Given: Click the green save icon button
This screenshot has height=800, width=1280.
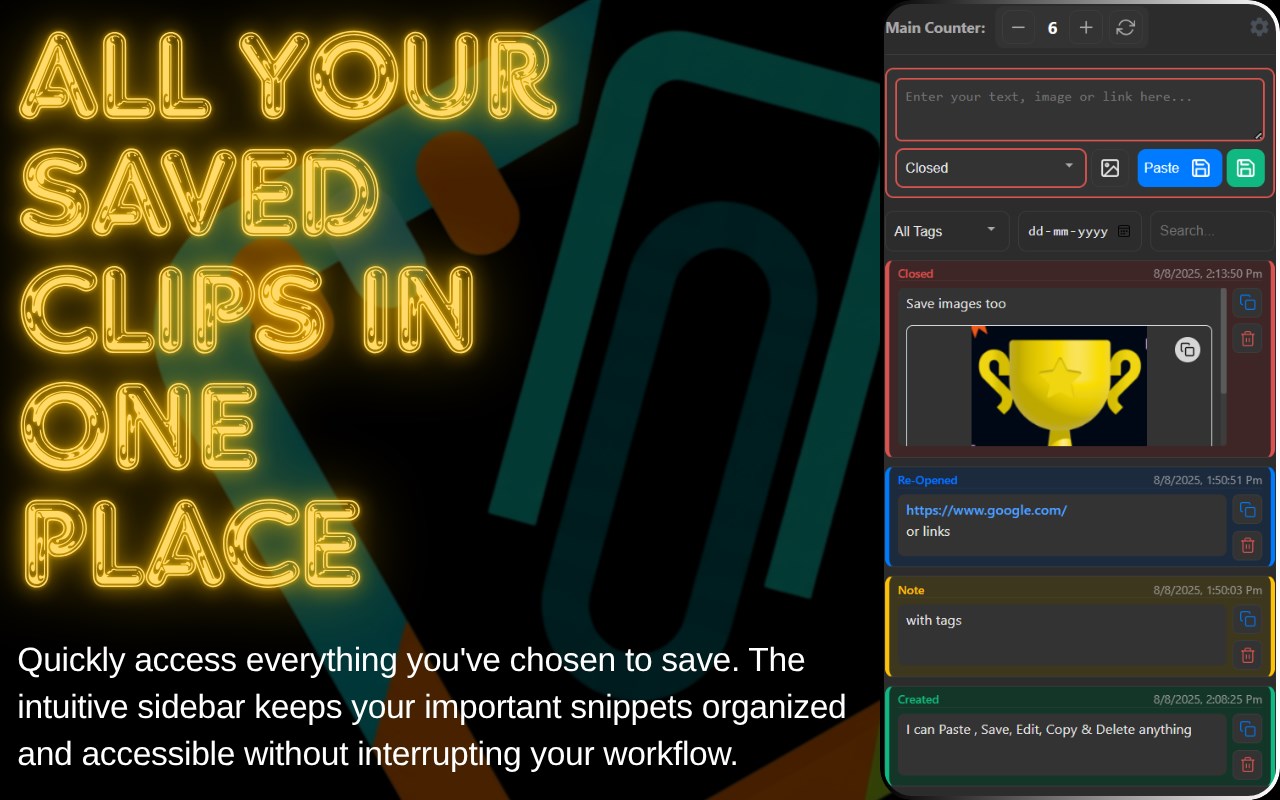Looking at the screenshot, I should [x=1246, y=168].
